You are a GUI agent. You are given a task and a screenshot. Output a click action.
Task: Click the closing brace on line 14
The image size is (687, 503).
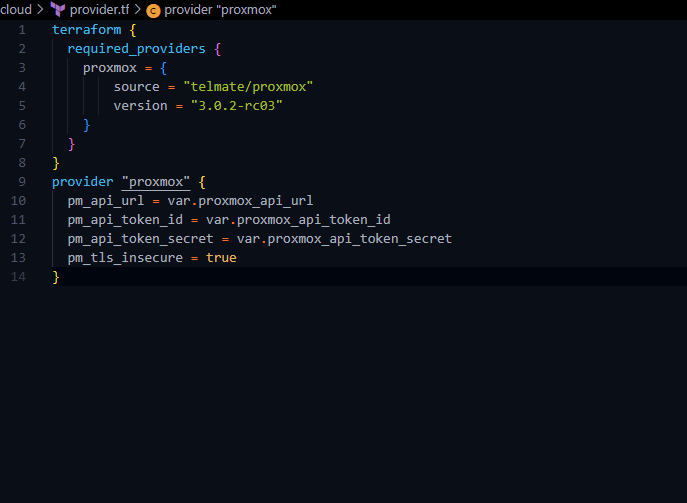pos(56,277)
